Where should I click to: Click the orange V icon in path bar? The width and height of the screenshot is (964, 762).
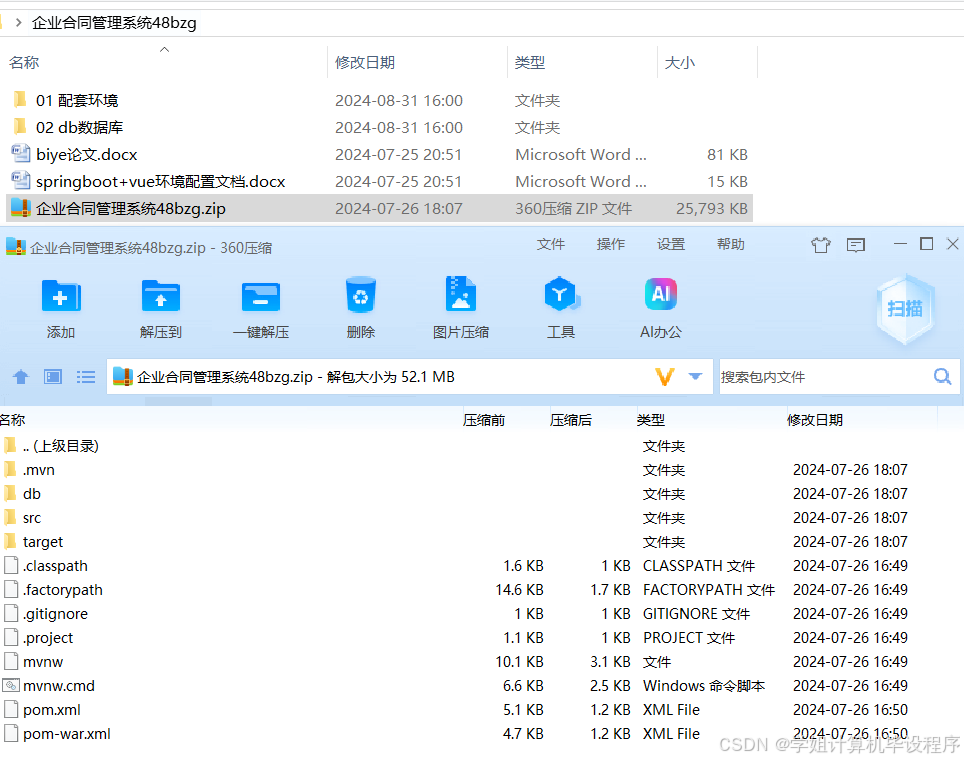coord(665,376)
